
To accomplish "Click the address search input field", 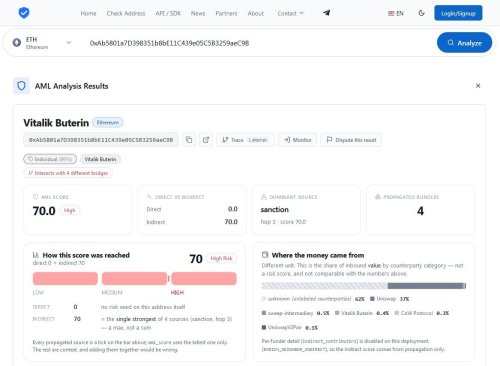I will click(257, 43).
